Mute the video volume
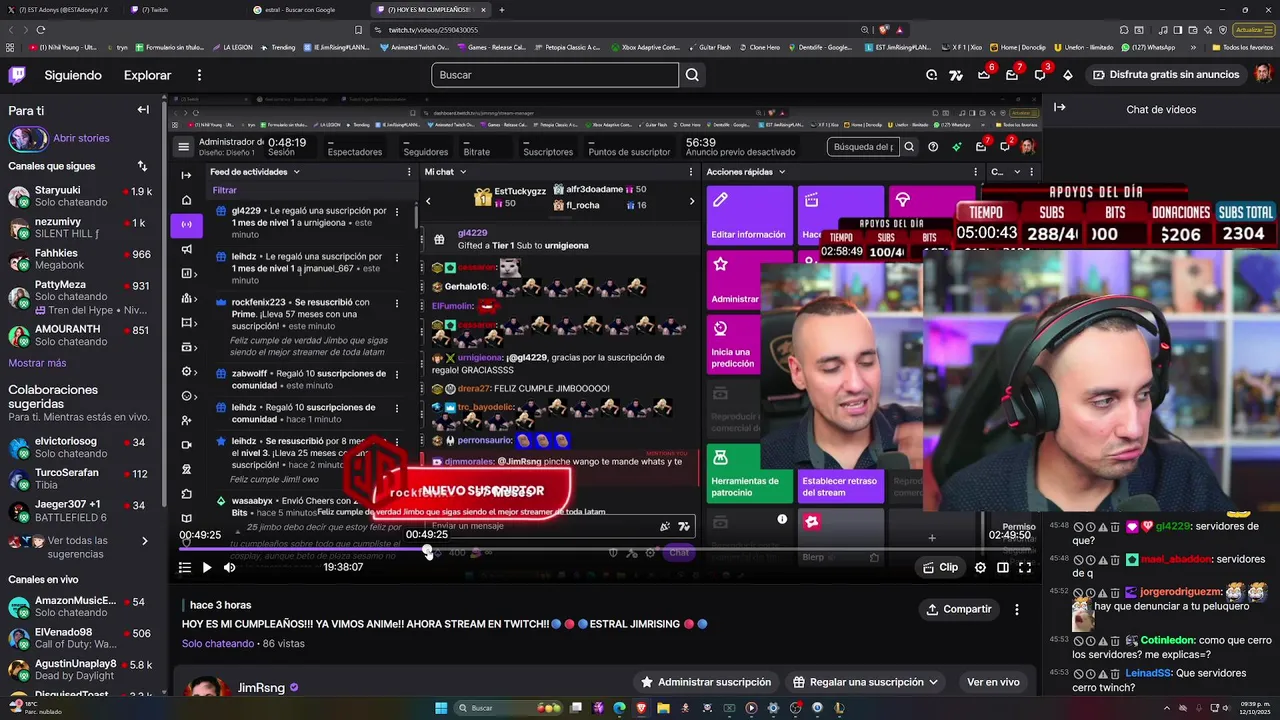1280x720 pixels. click(229, 568)
